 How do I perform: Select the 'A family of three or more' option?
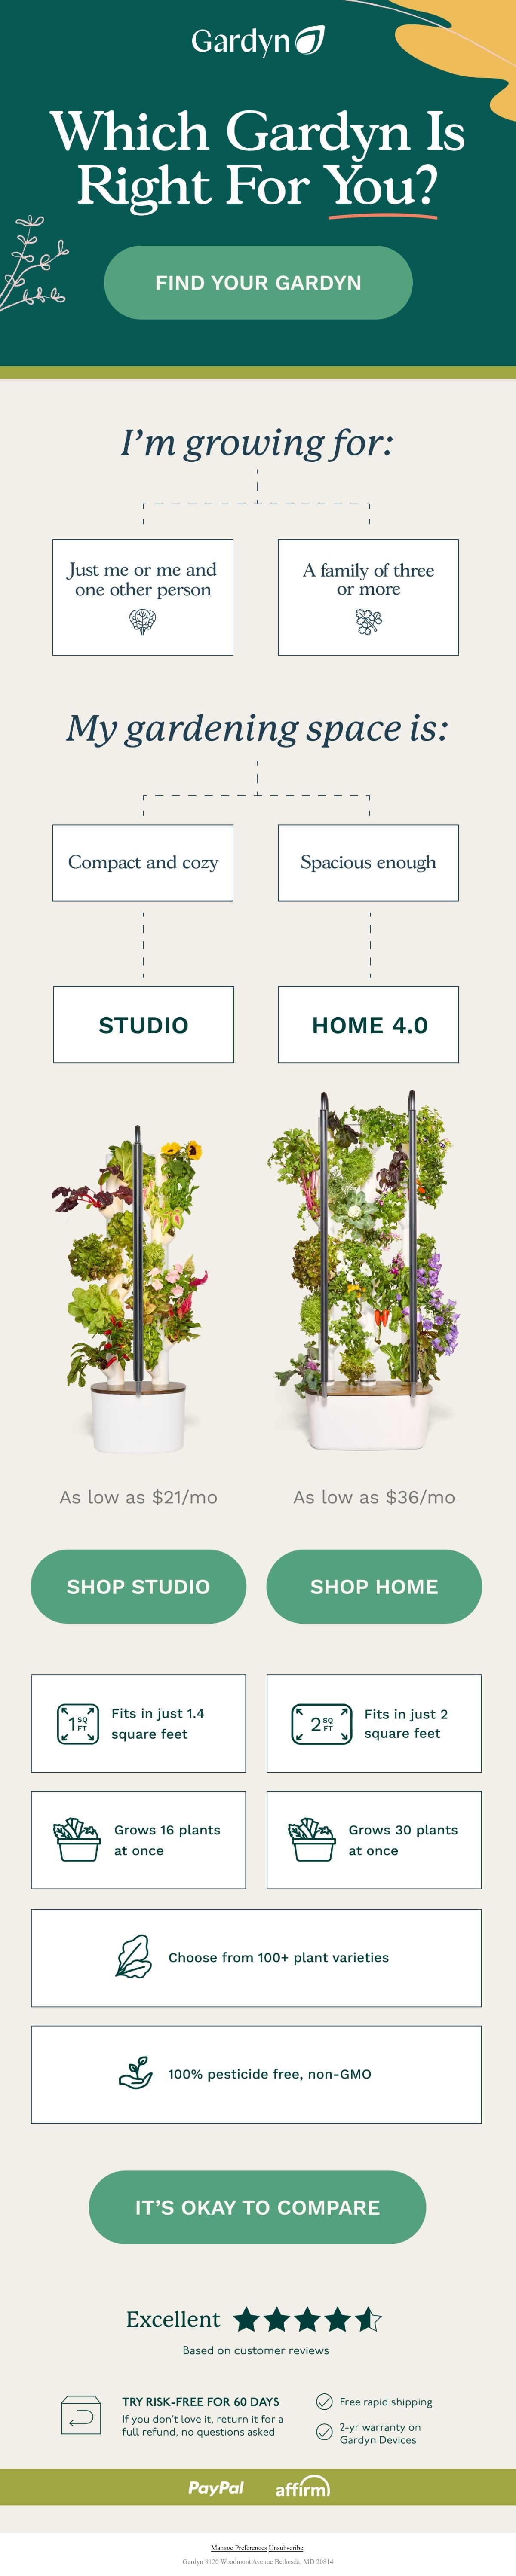(368, 597)
